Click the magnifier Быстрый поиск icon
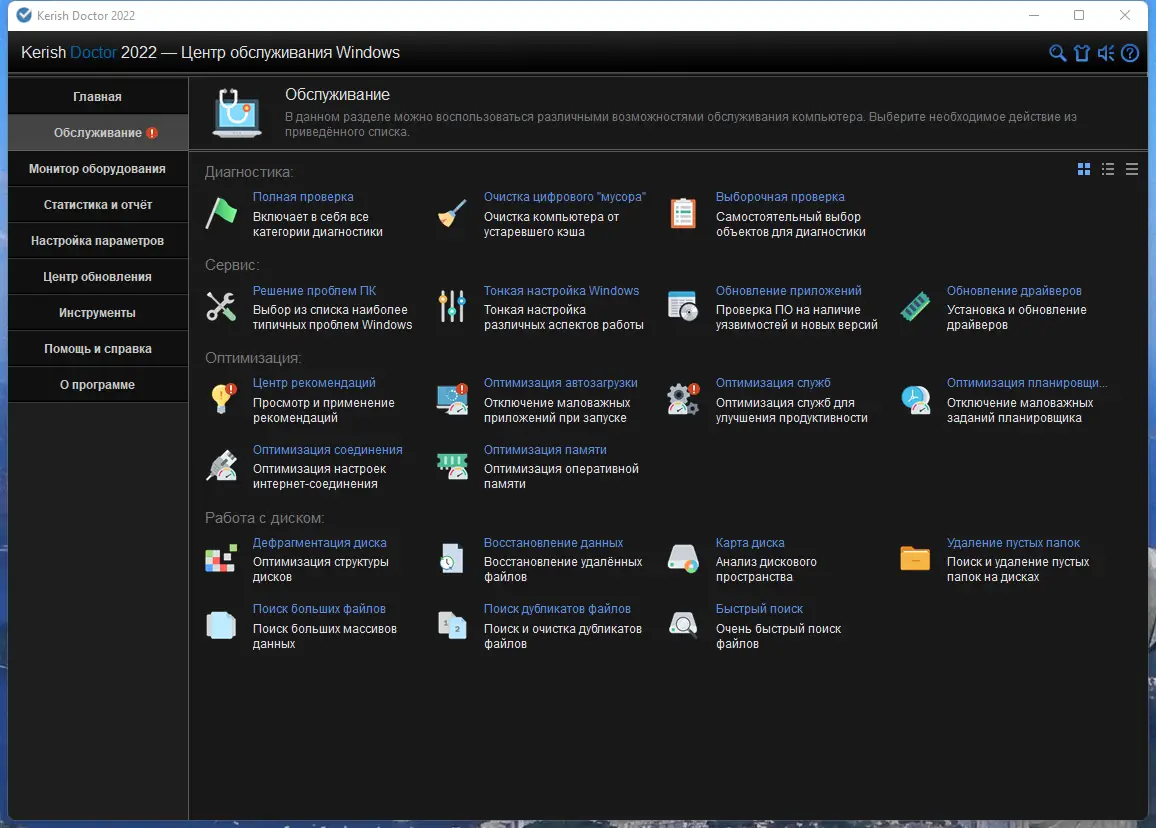 (x=683, y=625)
